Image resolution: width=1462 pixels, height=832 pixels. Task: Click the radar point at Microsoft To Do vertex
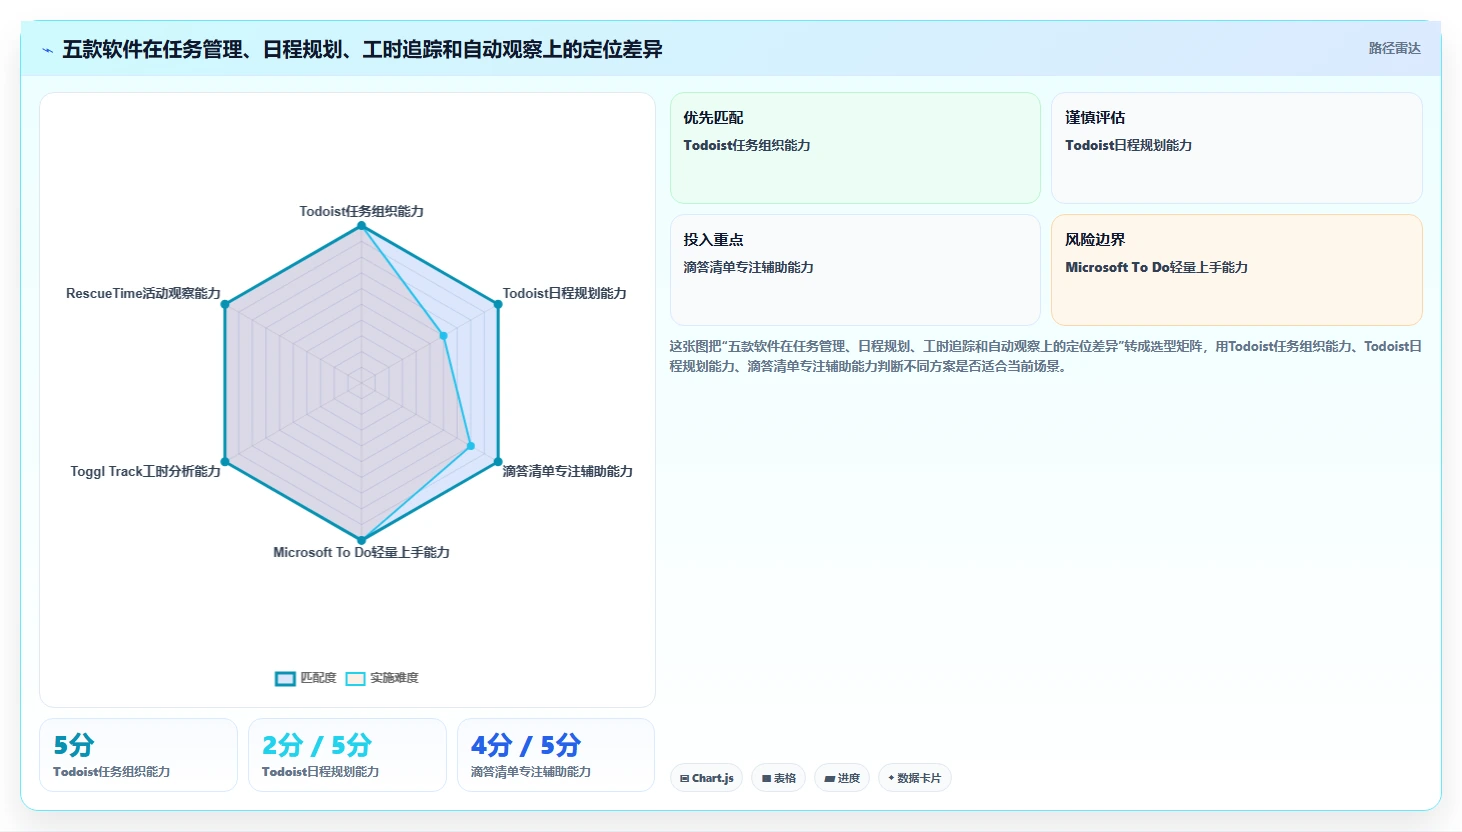[361, 540]
